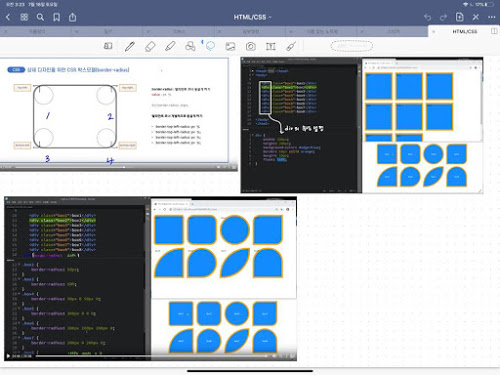Select the Shapes tool
The height and width of the screenshot is (375, 500).
[190, 46]
